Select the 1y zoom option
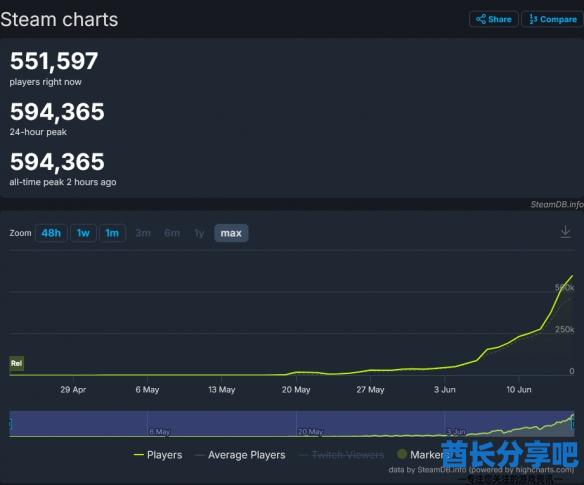 tap(199, 233)
